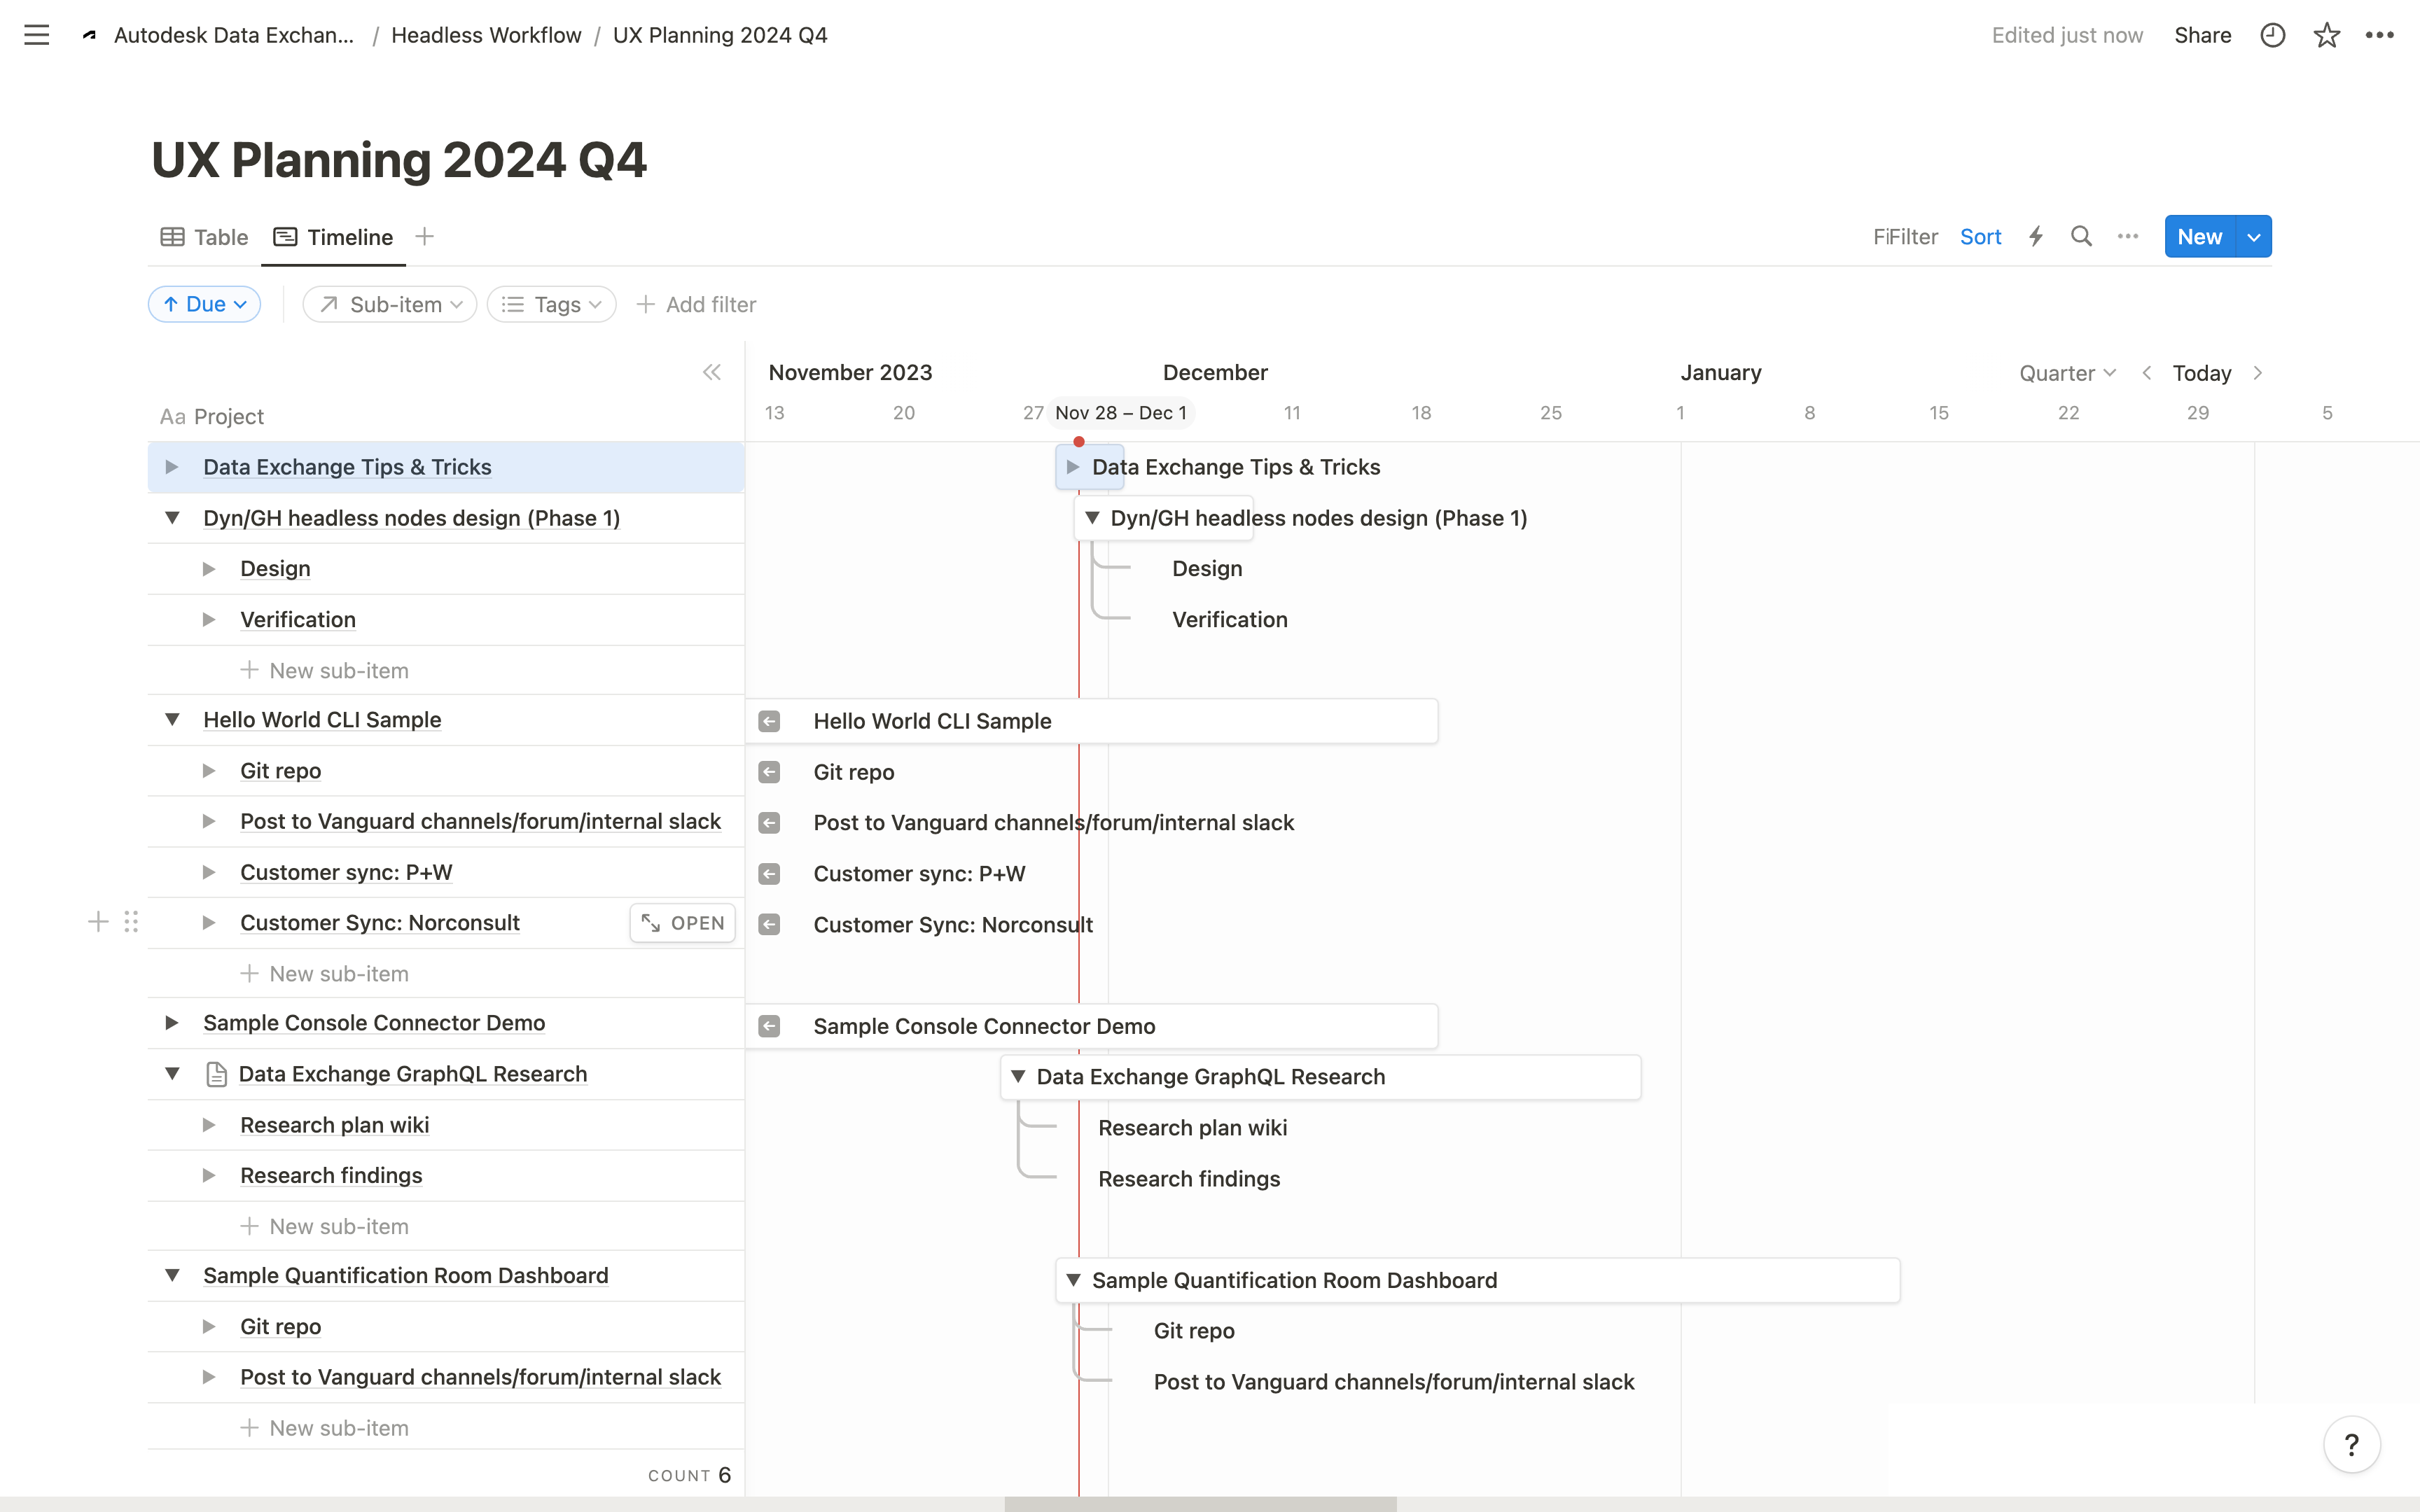The width and height of the screenshot is (2420, 1512).
Task: Click back arrow icon for Sample Console Connector Demo
Action: pyautogui.click(x=769, y=1026)
